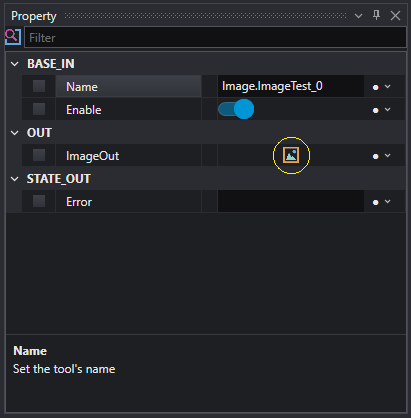Select the Error property label

(x=79, y=202)
